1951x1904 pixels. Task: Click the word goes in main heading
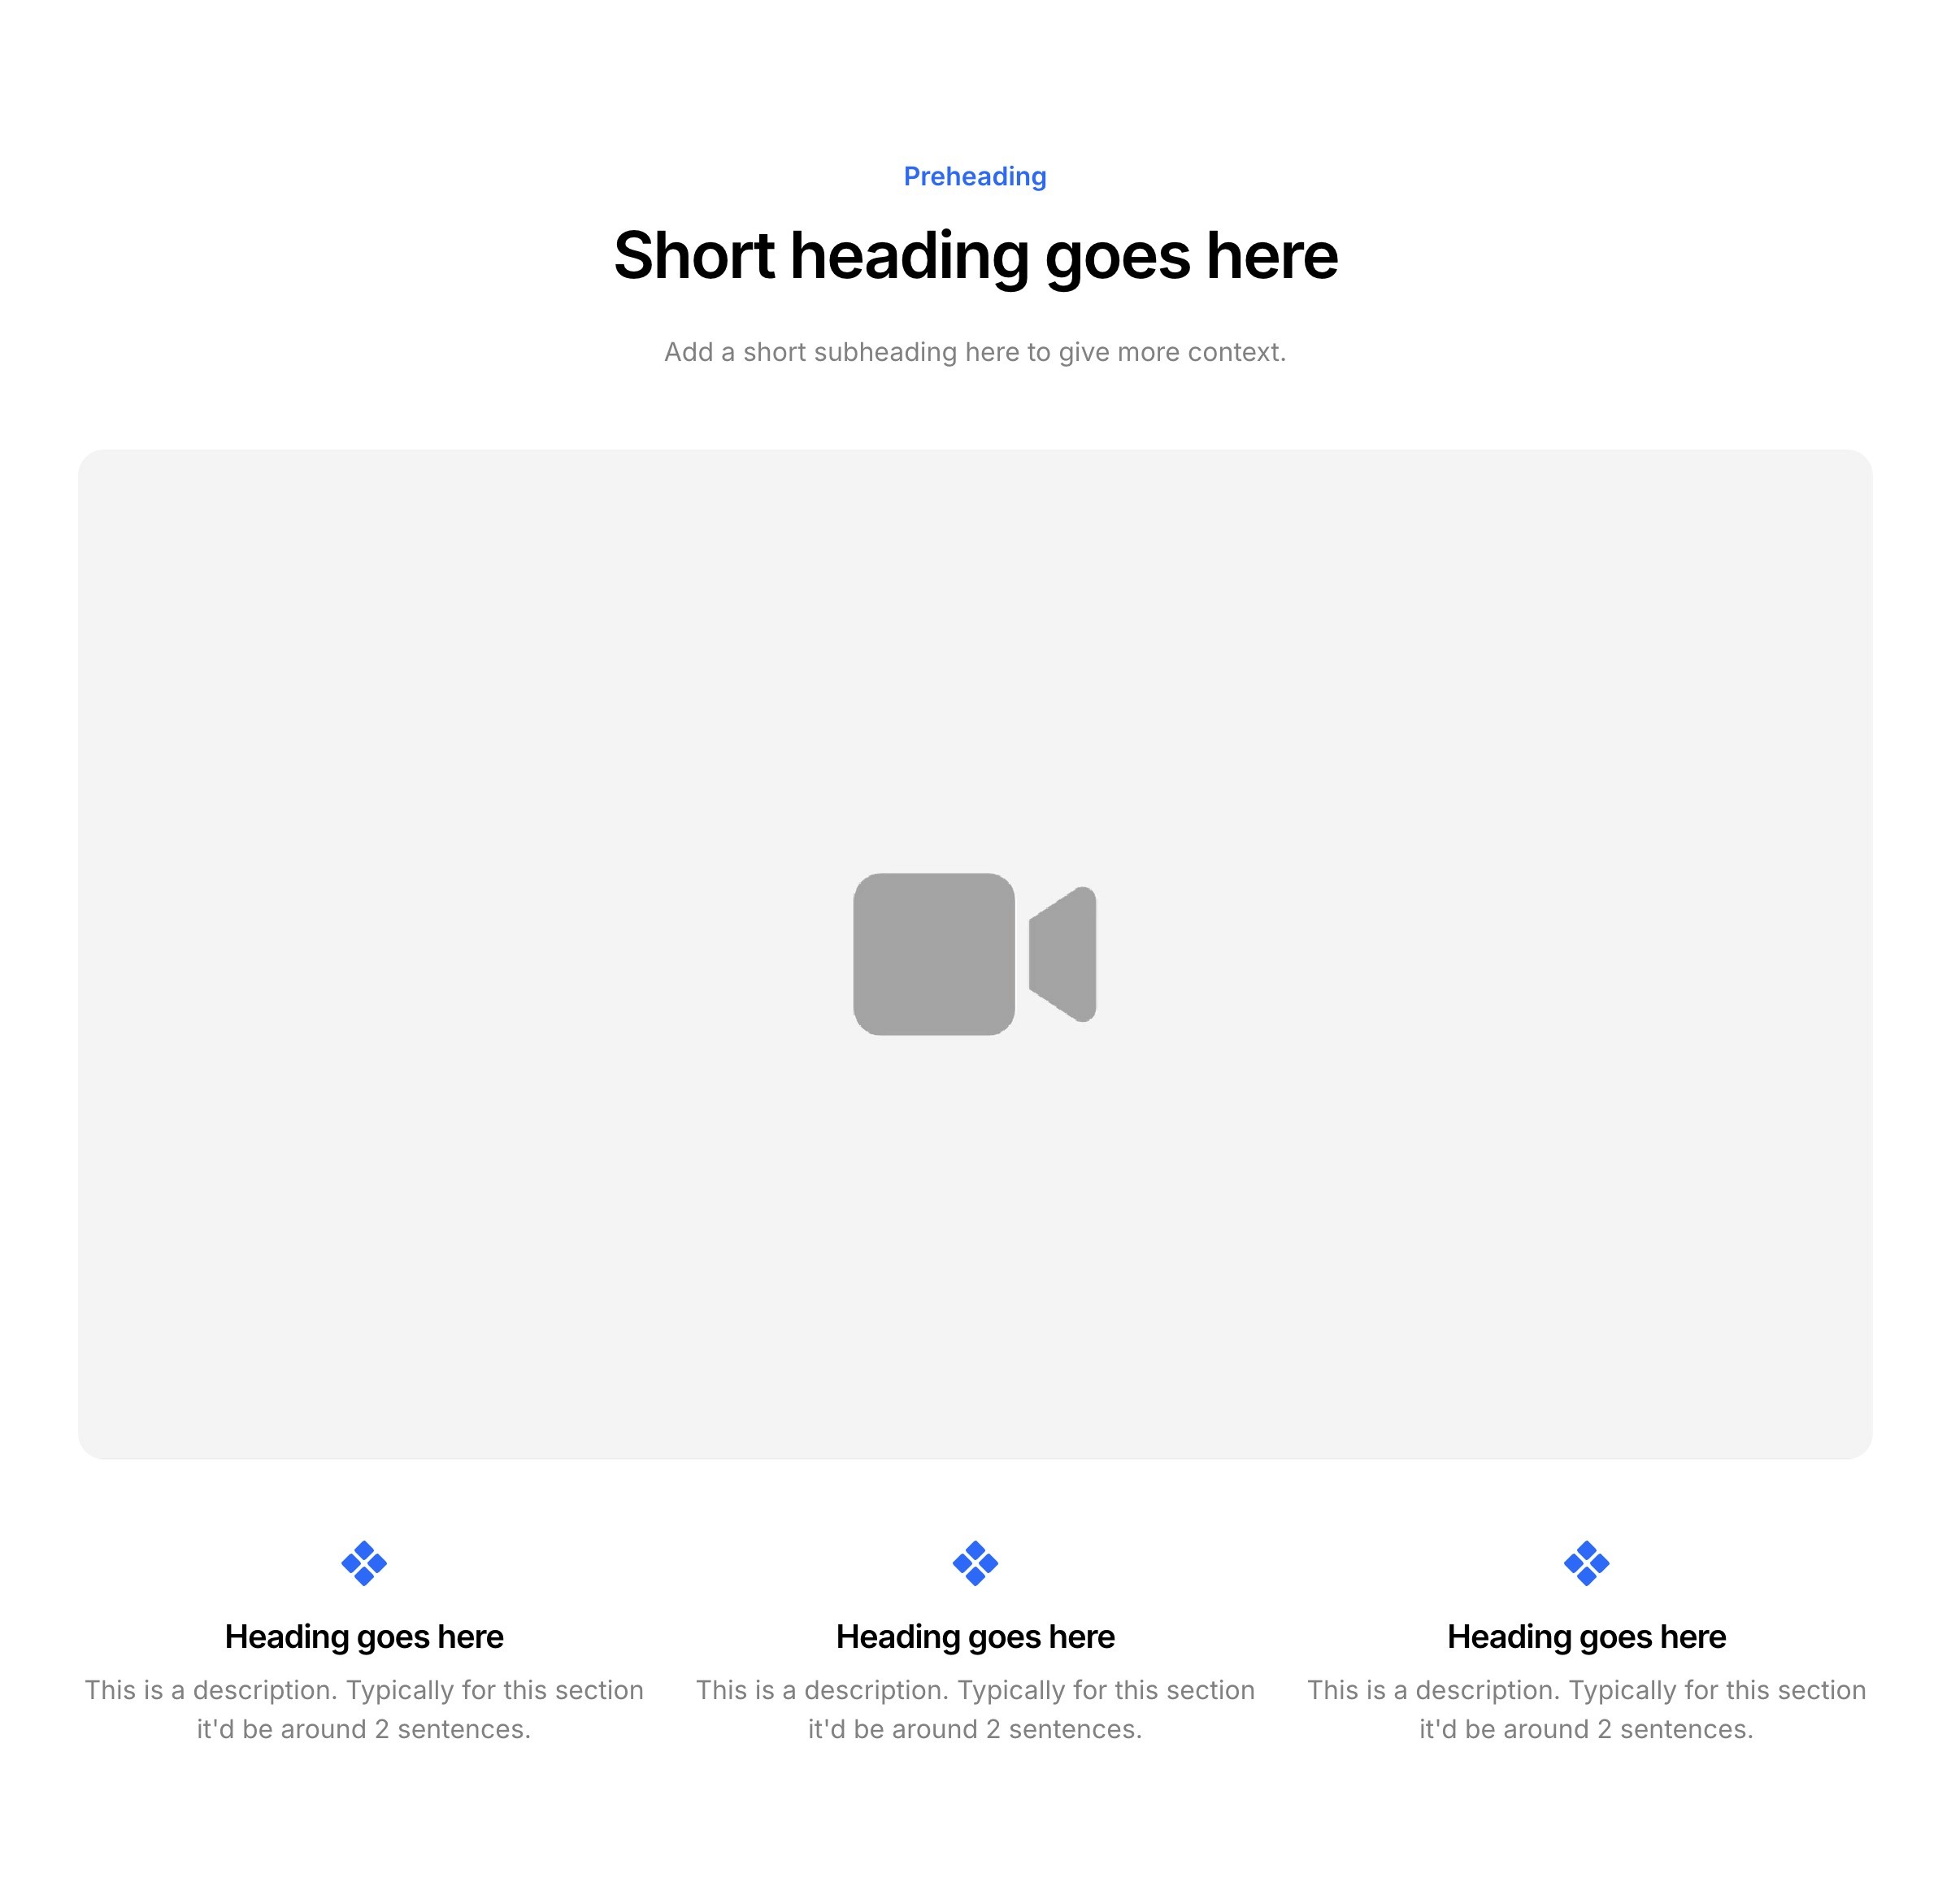[1117, 258]
